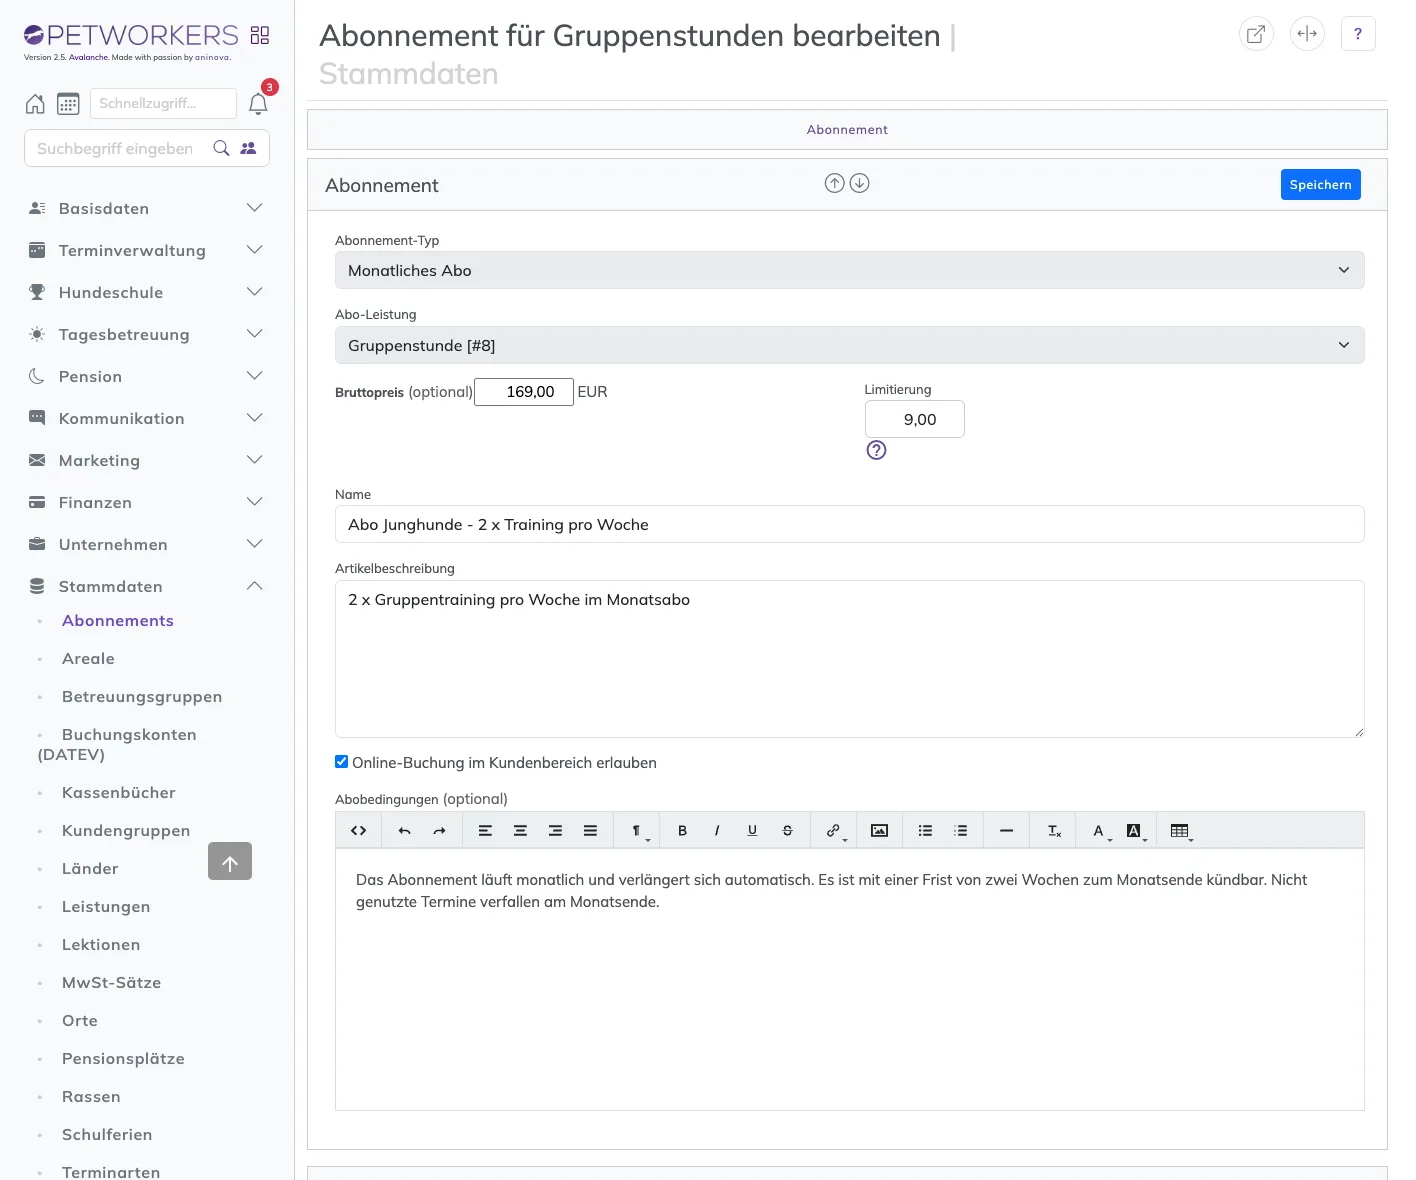Screen dimensions: 1416x1180
Task: Apply bold formatting
Action: click(x=682, y=830)
